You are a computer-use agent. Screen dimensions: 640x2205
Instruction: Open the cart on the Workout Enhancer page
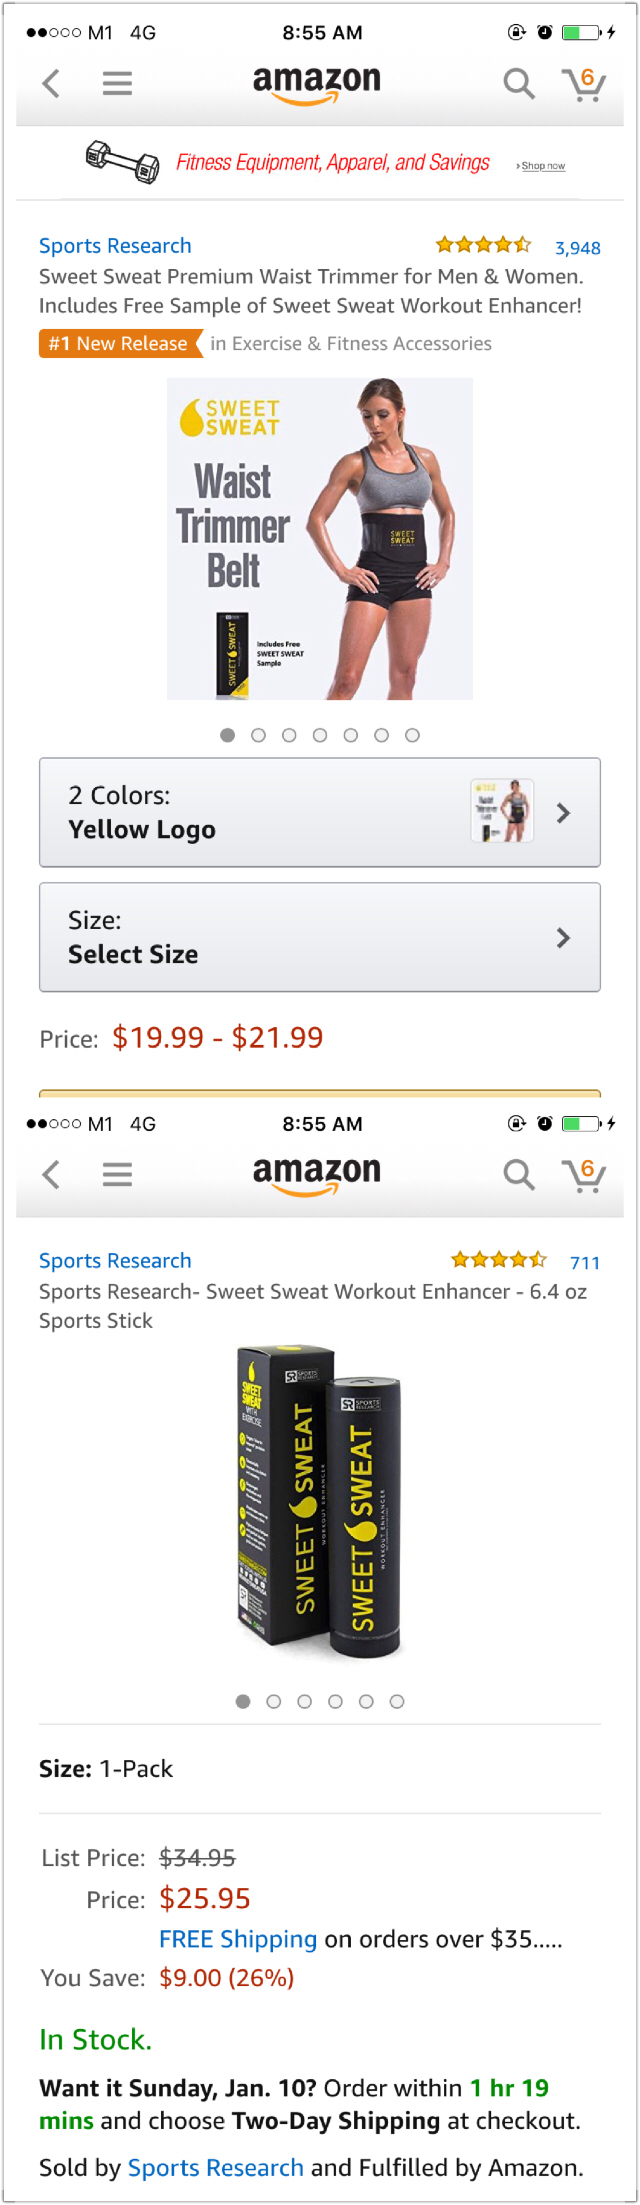click(584, 1174)
